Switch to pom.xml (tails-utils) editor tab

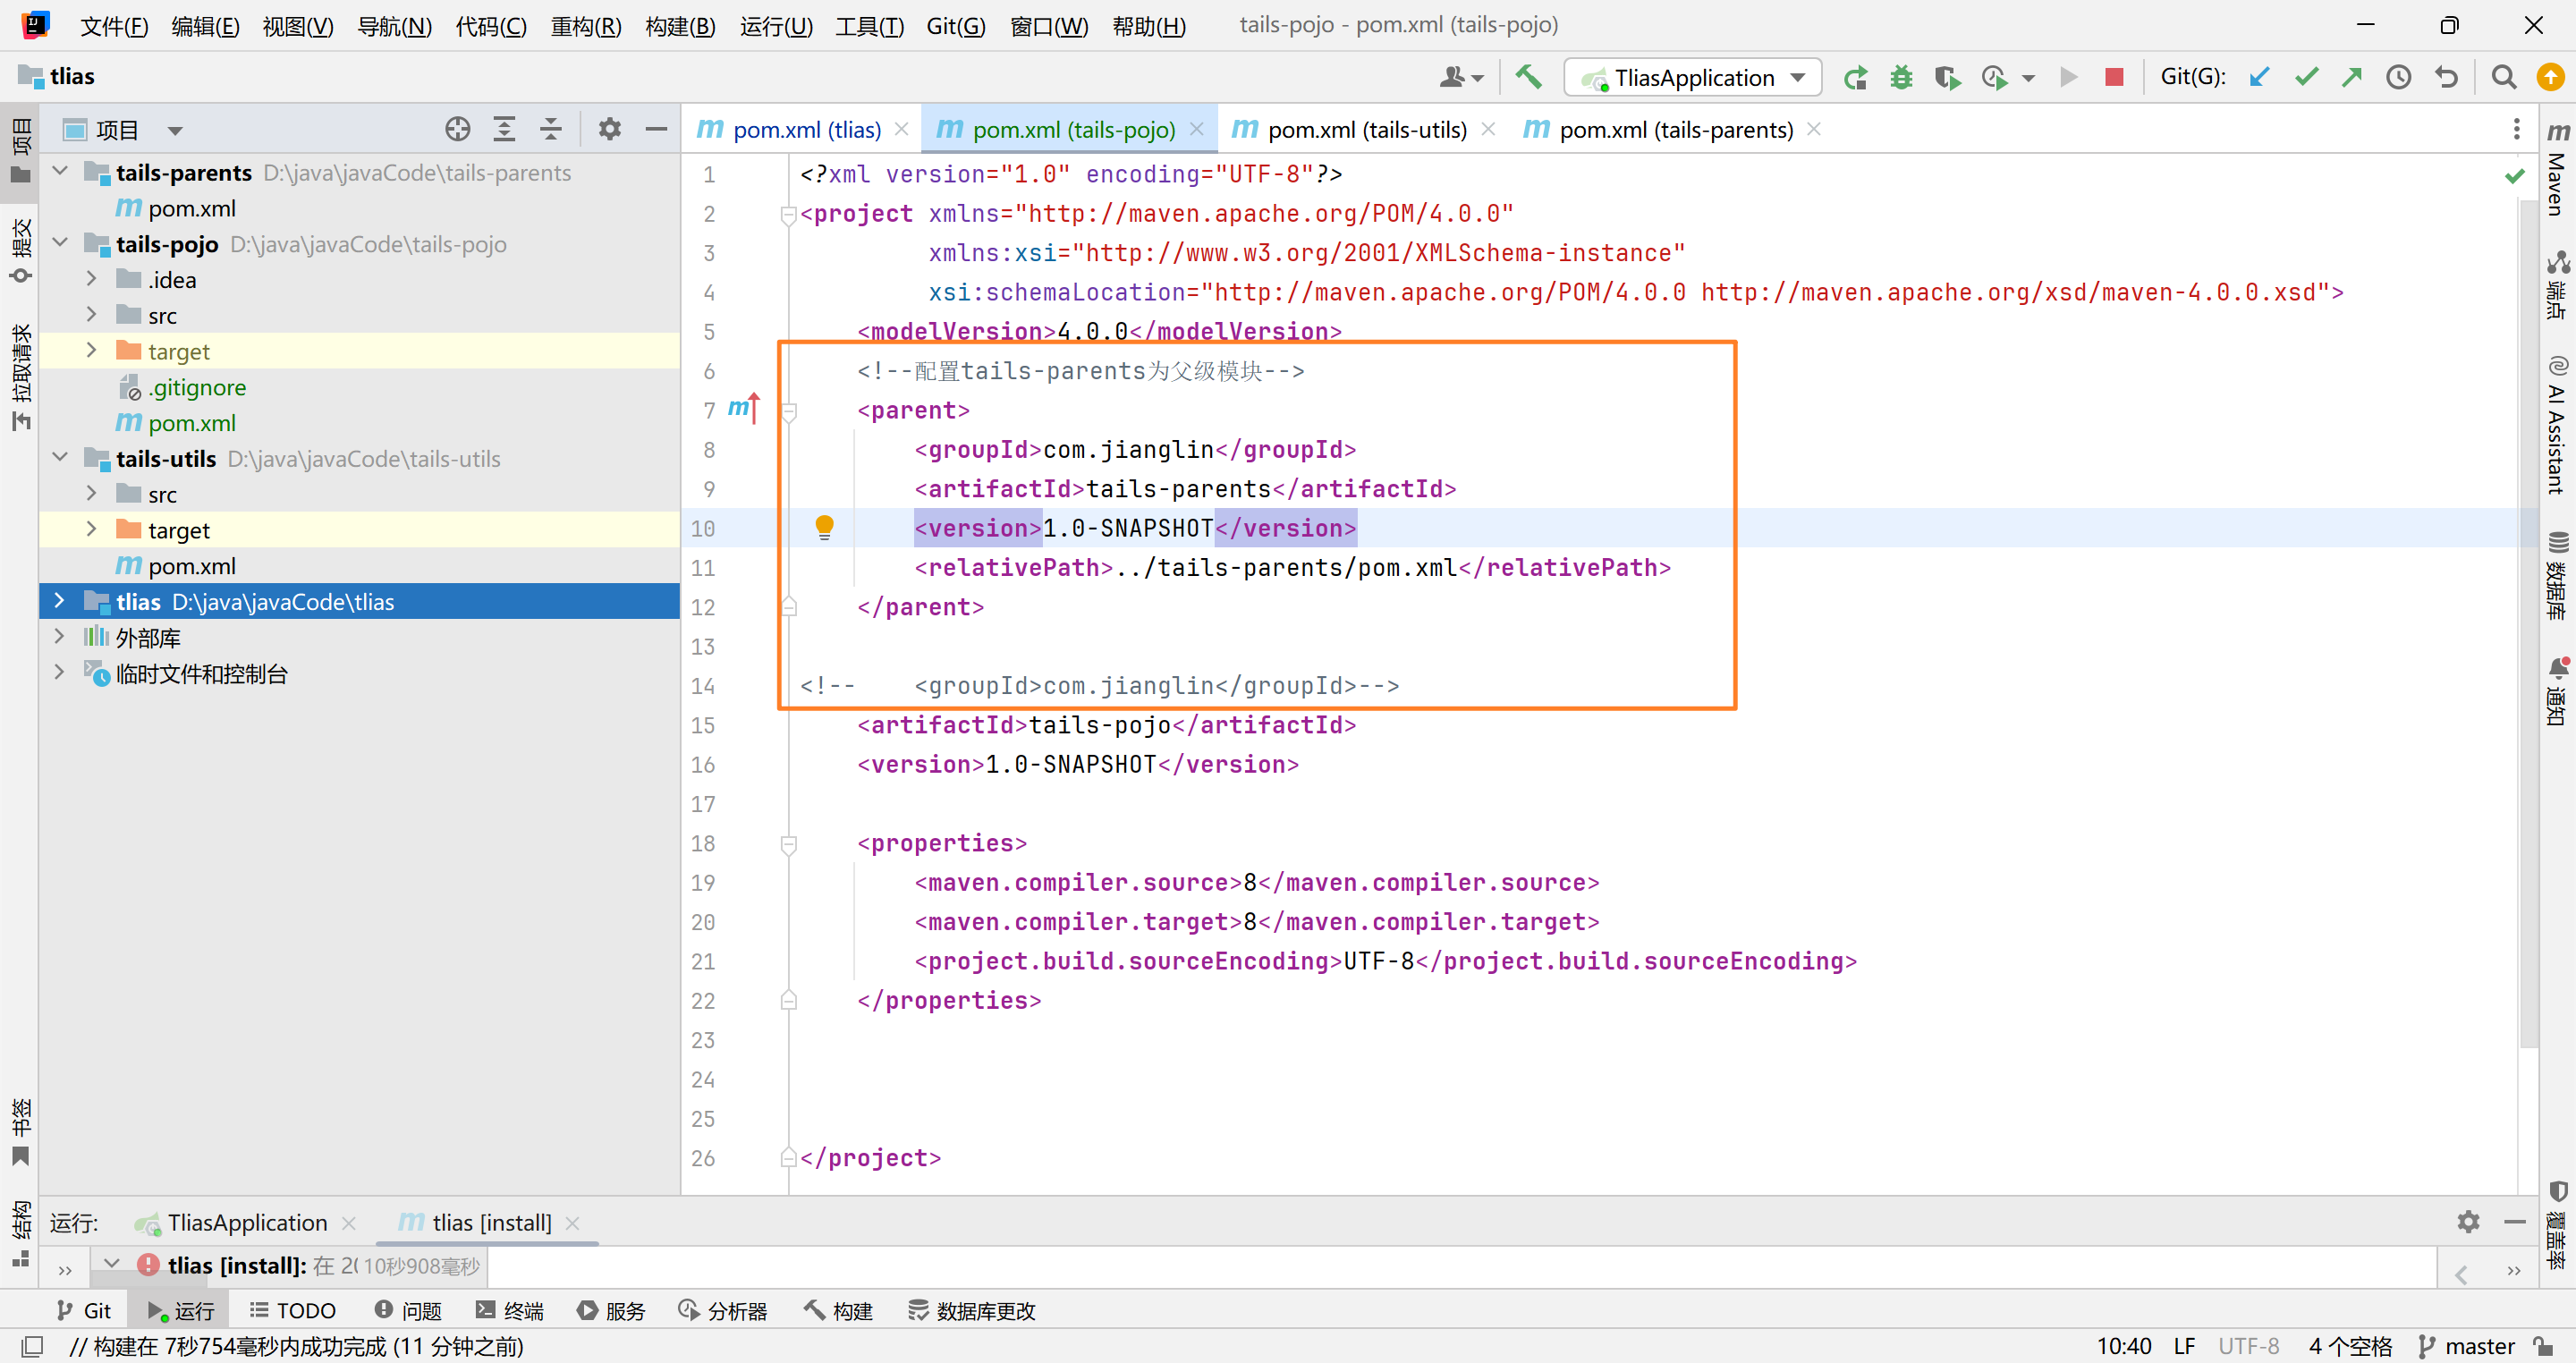(x=1366, y=130)
